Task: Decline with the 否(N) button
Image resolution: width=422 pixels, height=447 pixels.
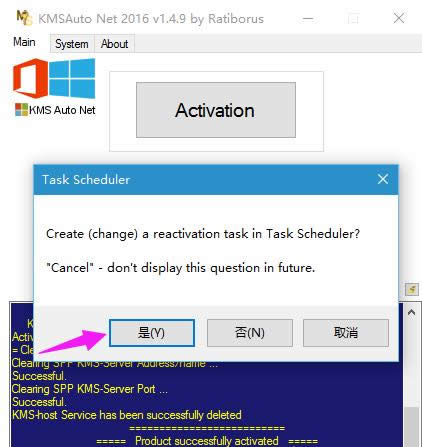Action: 250,333
